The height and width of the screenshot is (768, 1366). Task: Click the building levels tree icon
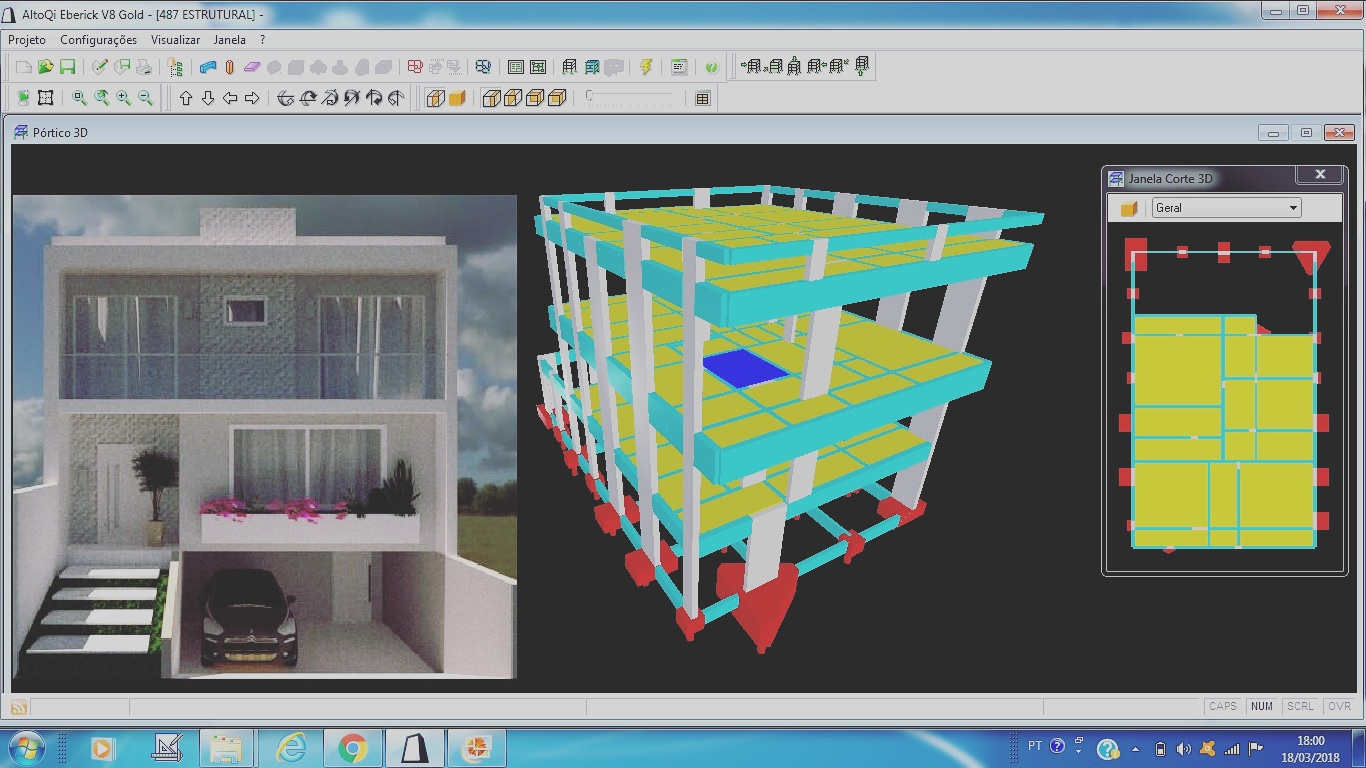click(x=175, y=67)
